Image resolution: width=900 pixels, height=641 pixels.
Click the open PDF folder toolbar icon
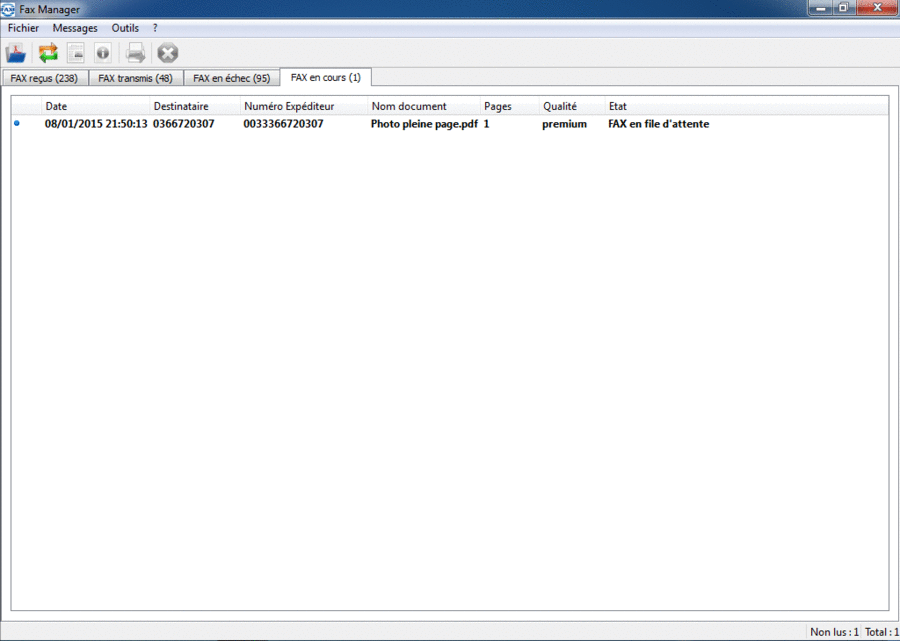pos(16,53)
